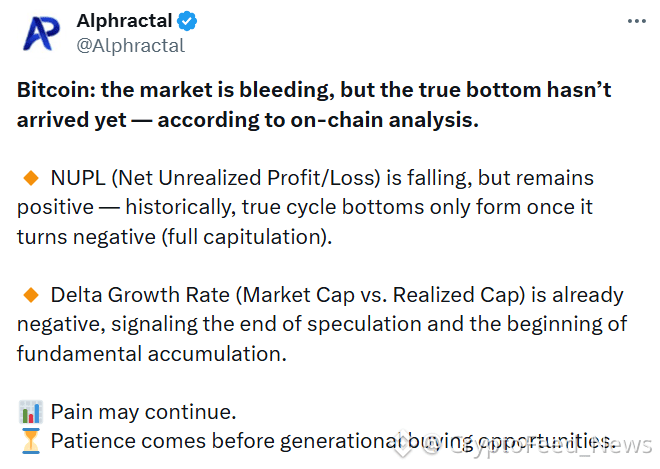Open the Alphractal profile avatar logo
Viewport: 660px width, 469px height.
[41, 33]
